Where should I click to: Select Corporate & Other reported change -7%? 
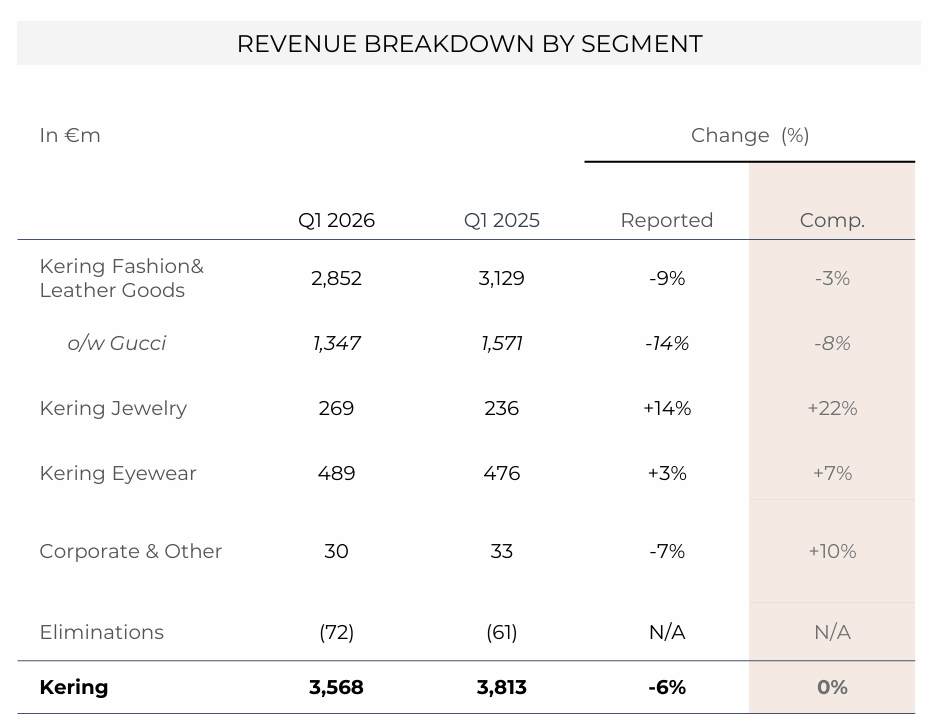pos(667,551)
